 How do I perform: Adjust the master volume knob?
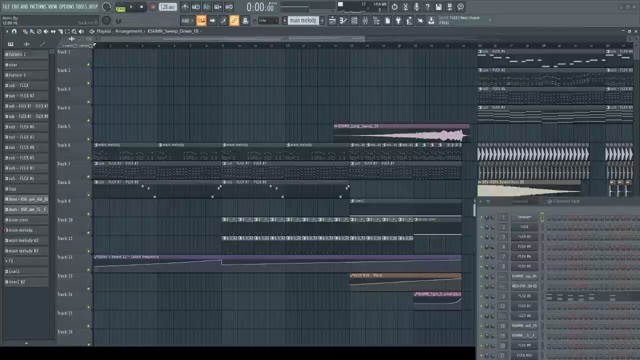click(x=106, y=7)
